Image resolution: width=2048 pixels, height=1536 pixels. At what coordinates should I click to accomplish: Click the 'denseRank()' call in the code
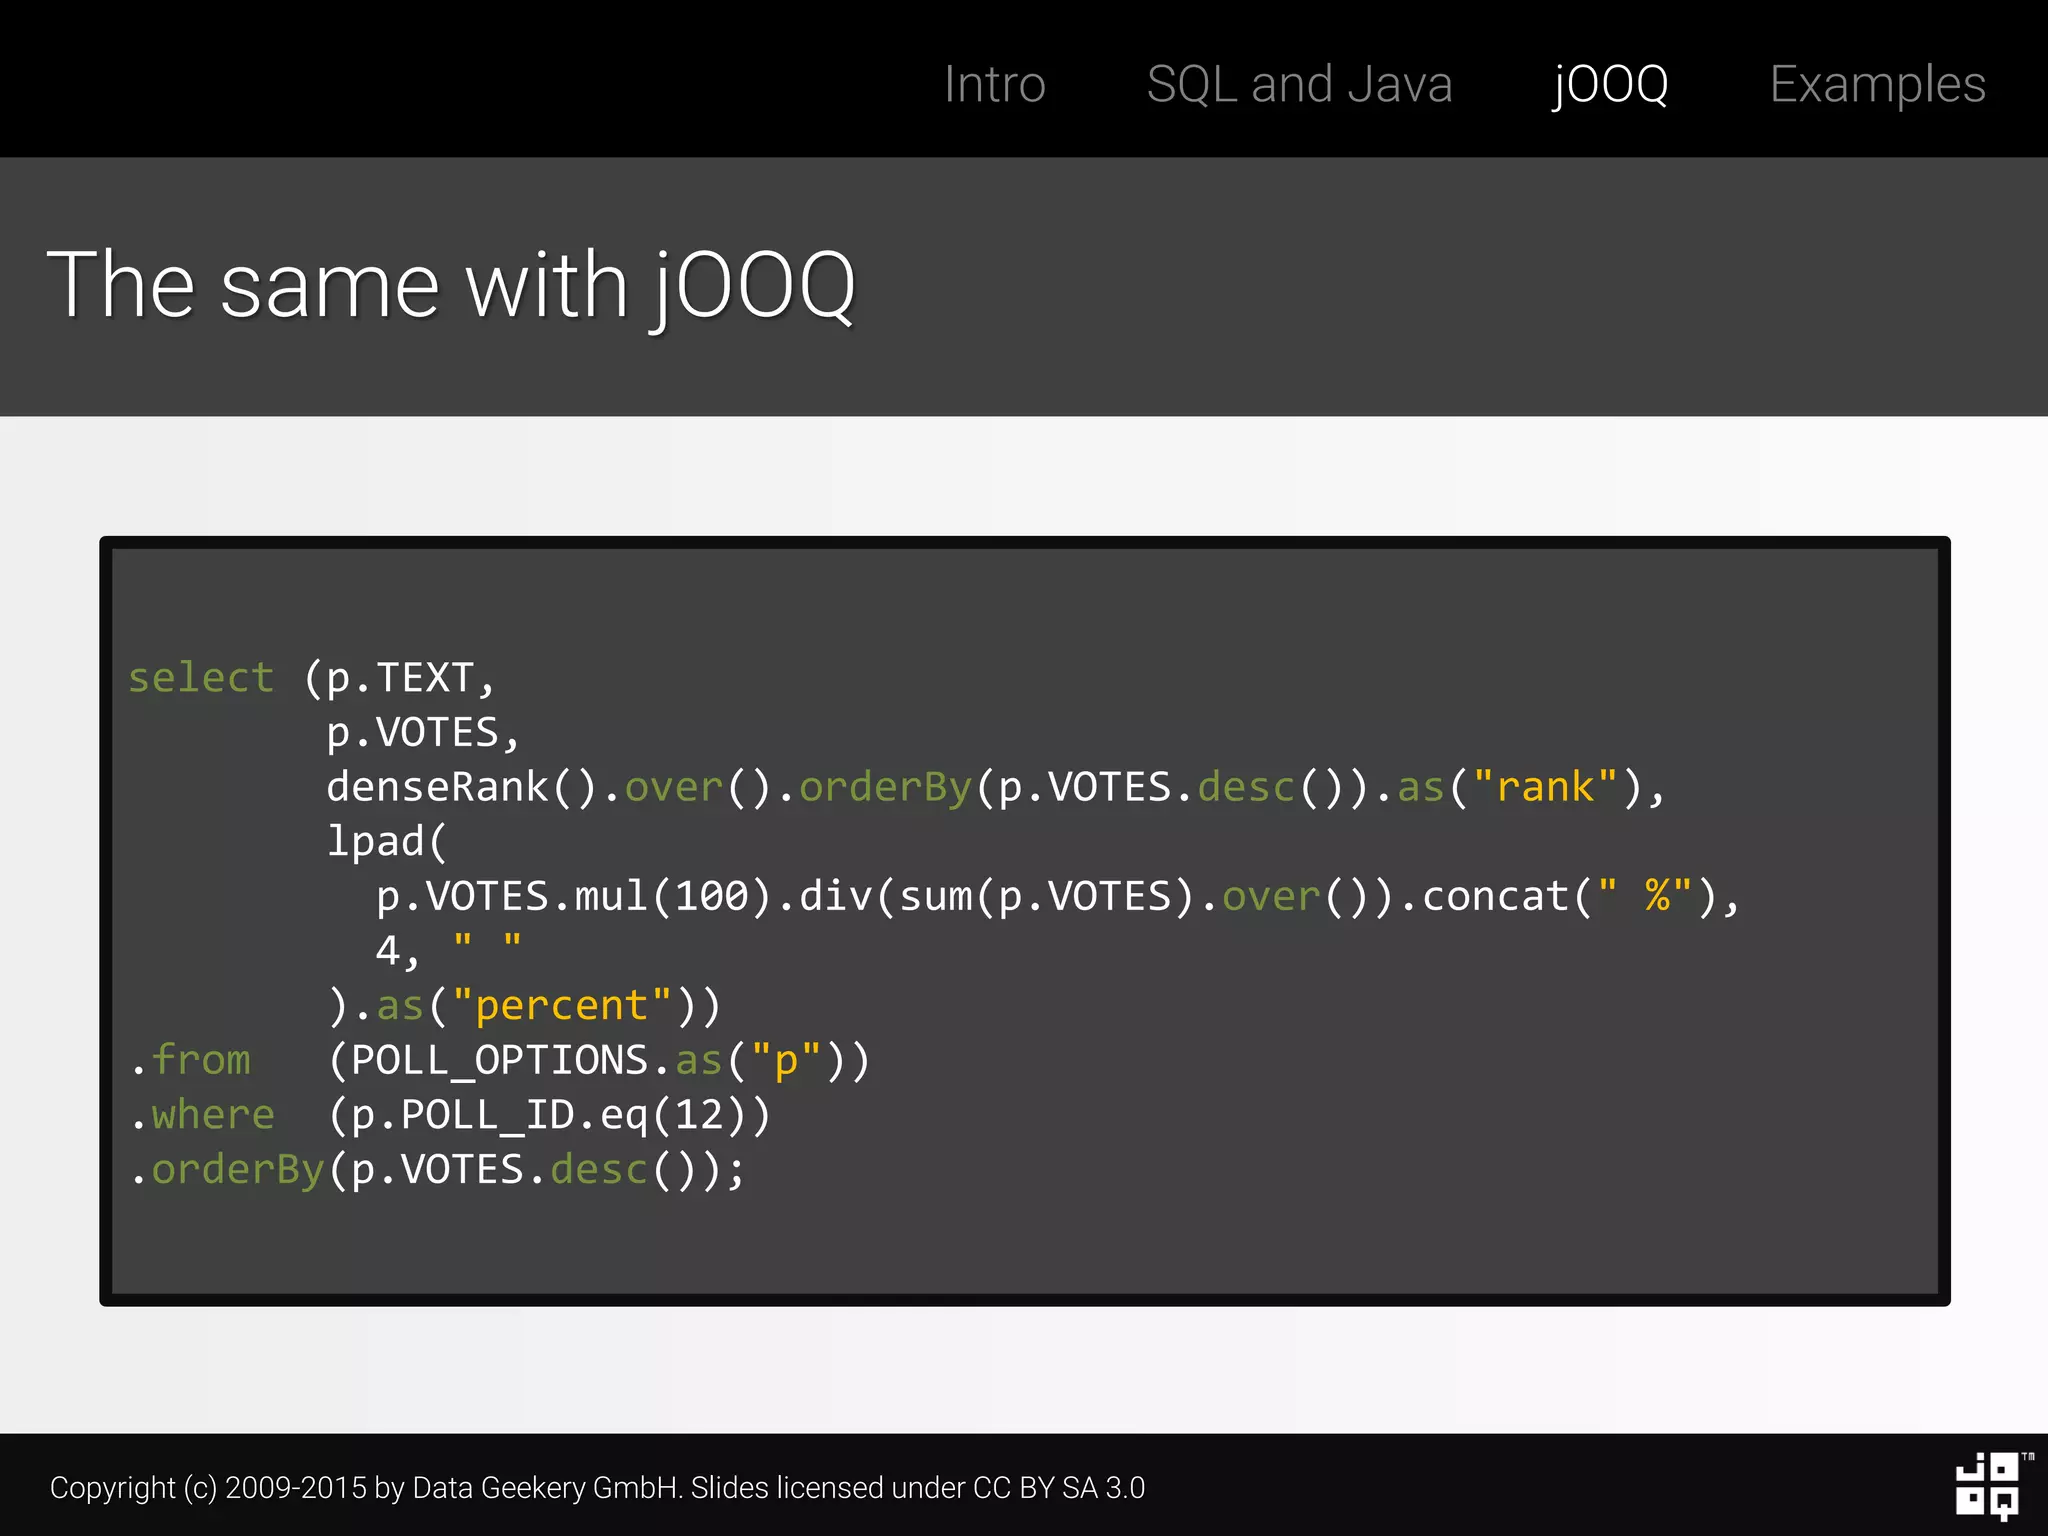pyautogui.click(x=461, y=787)
